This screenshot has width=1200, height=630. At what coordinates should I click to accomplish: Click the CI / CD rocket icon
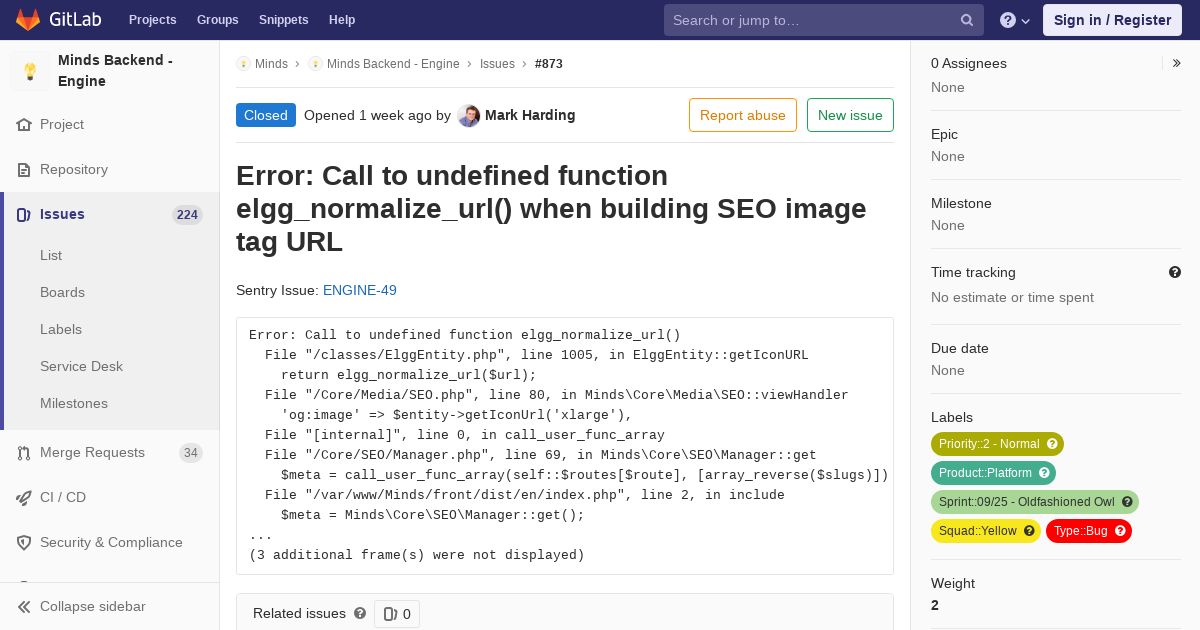click(24, 498)
